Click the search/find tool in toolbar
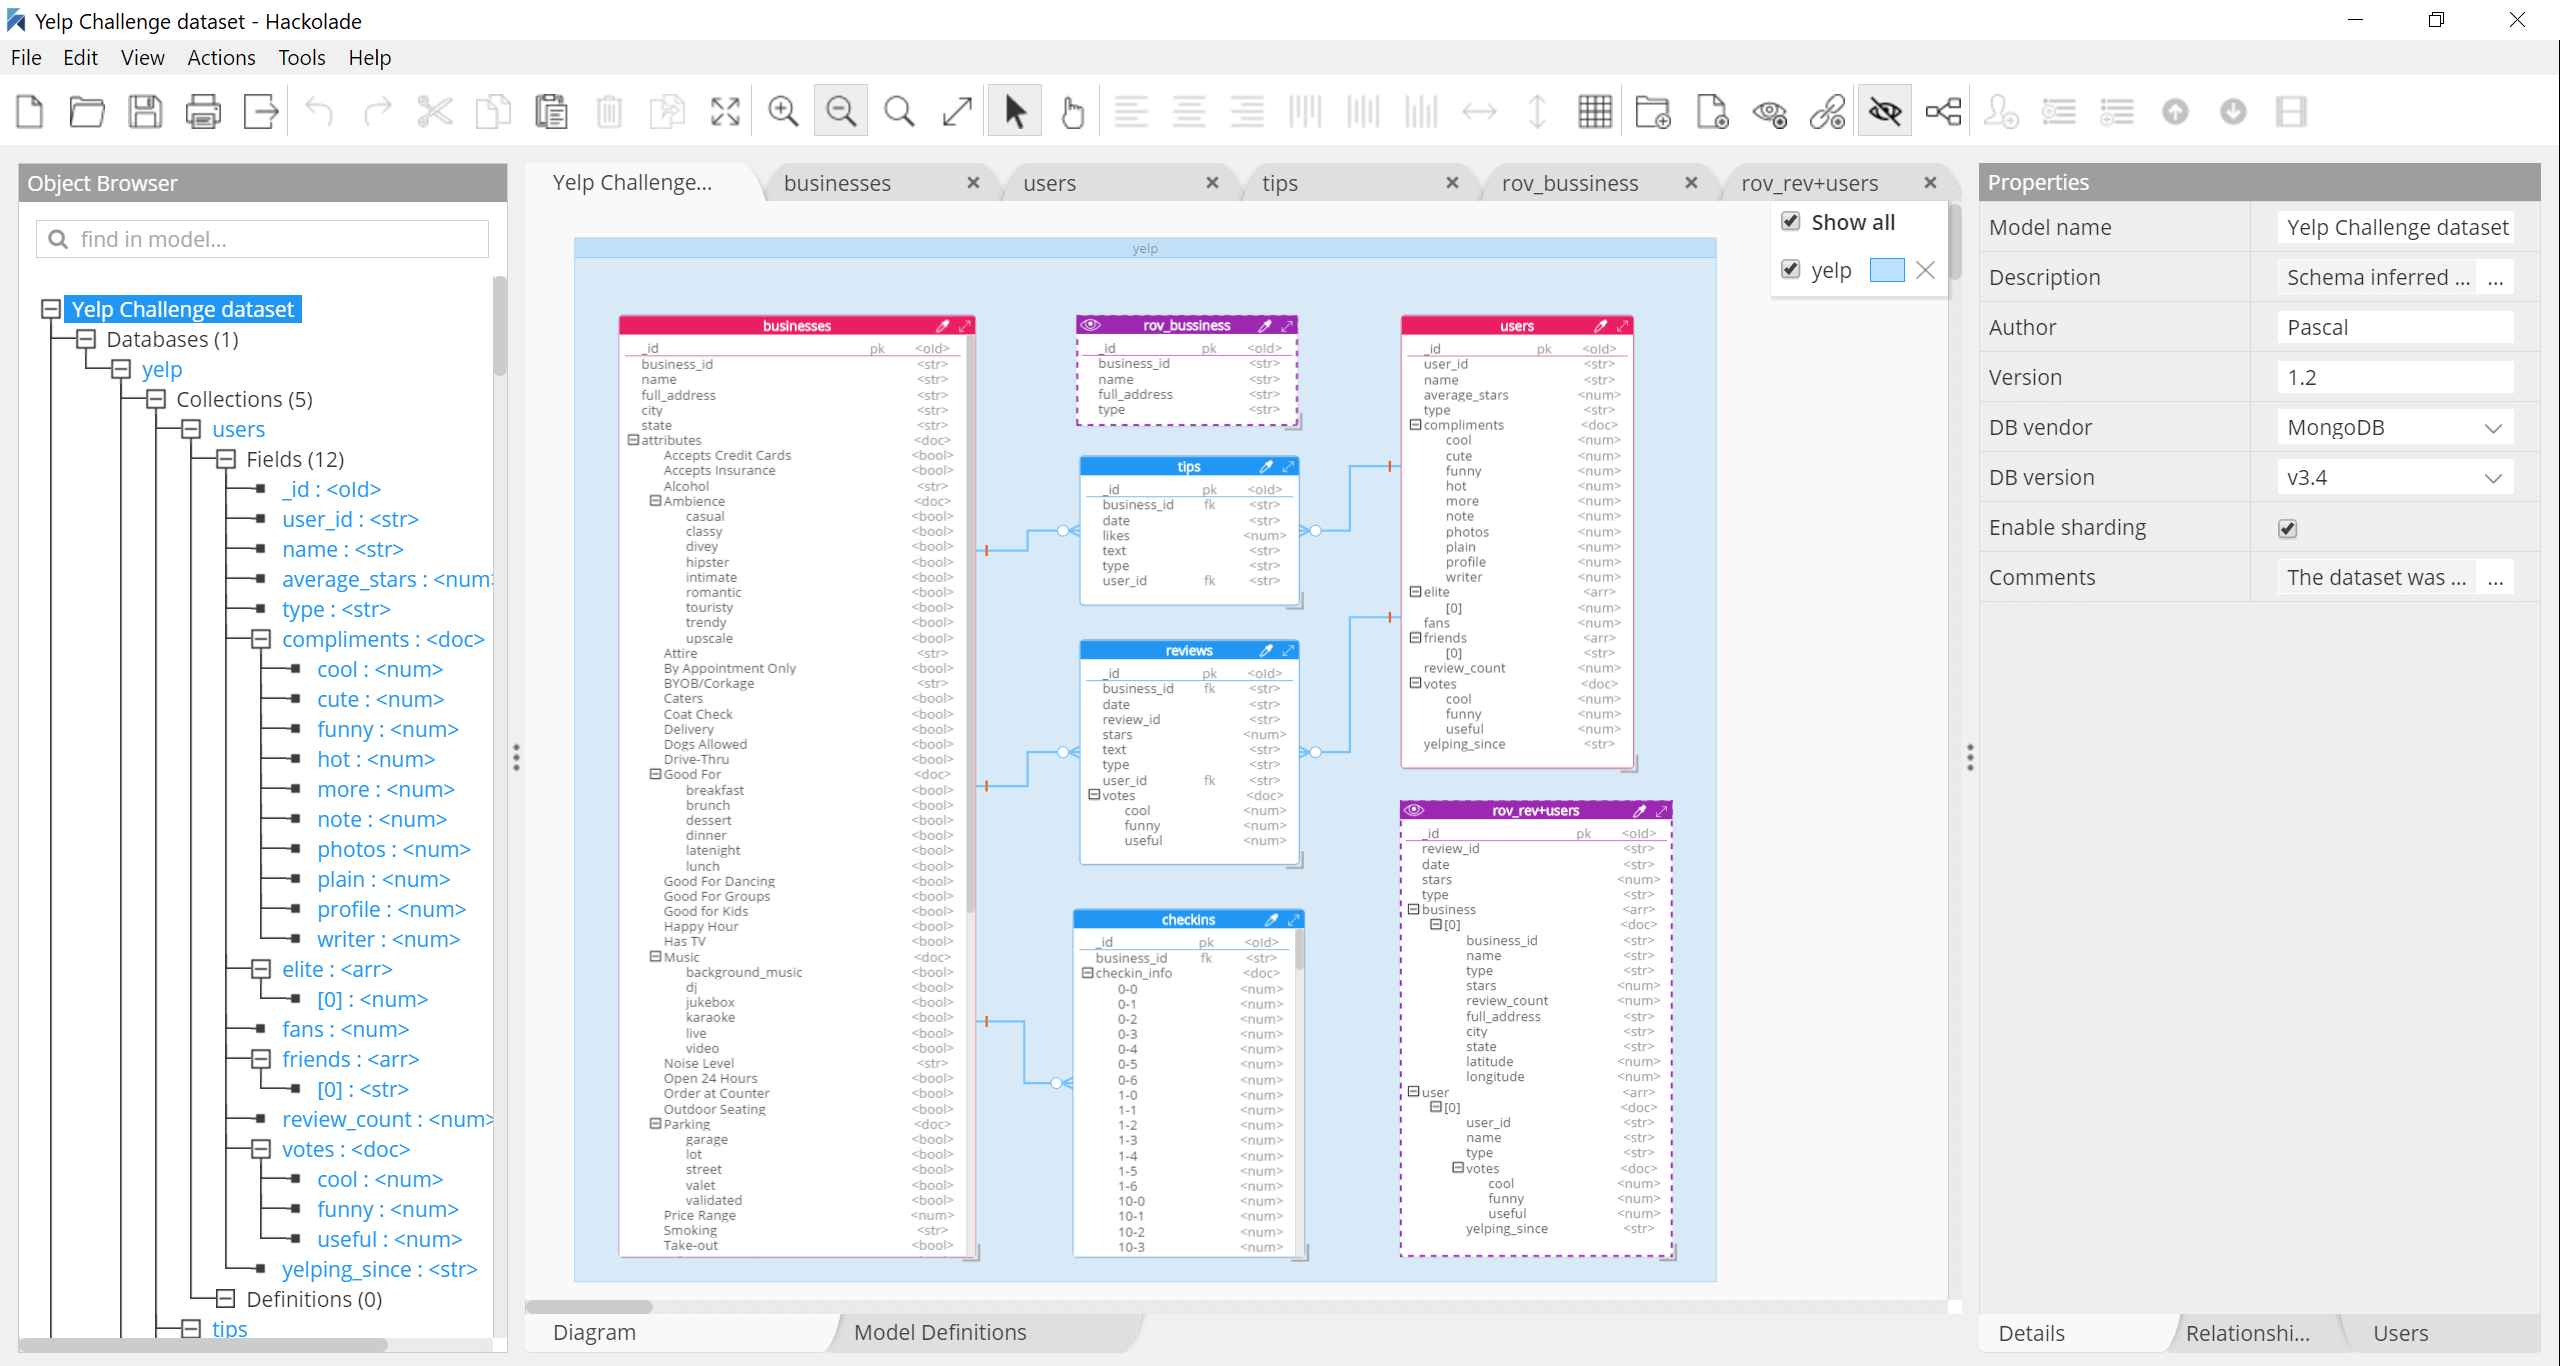 coord(899,112)
